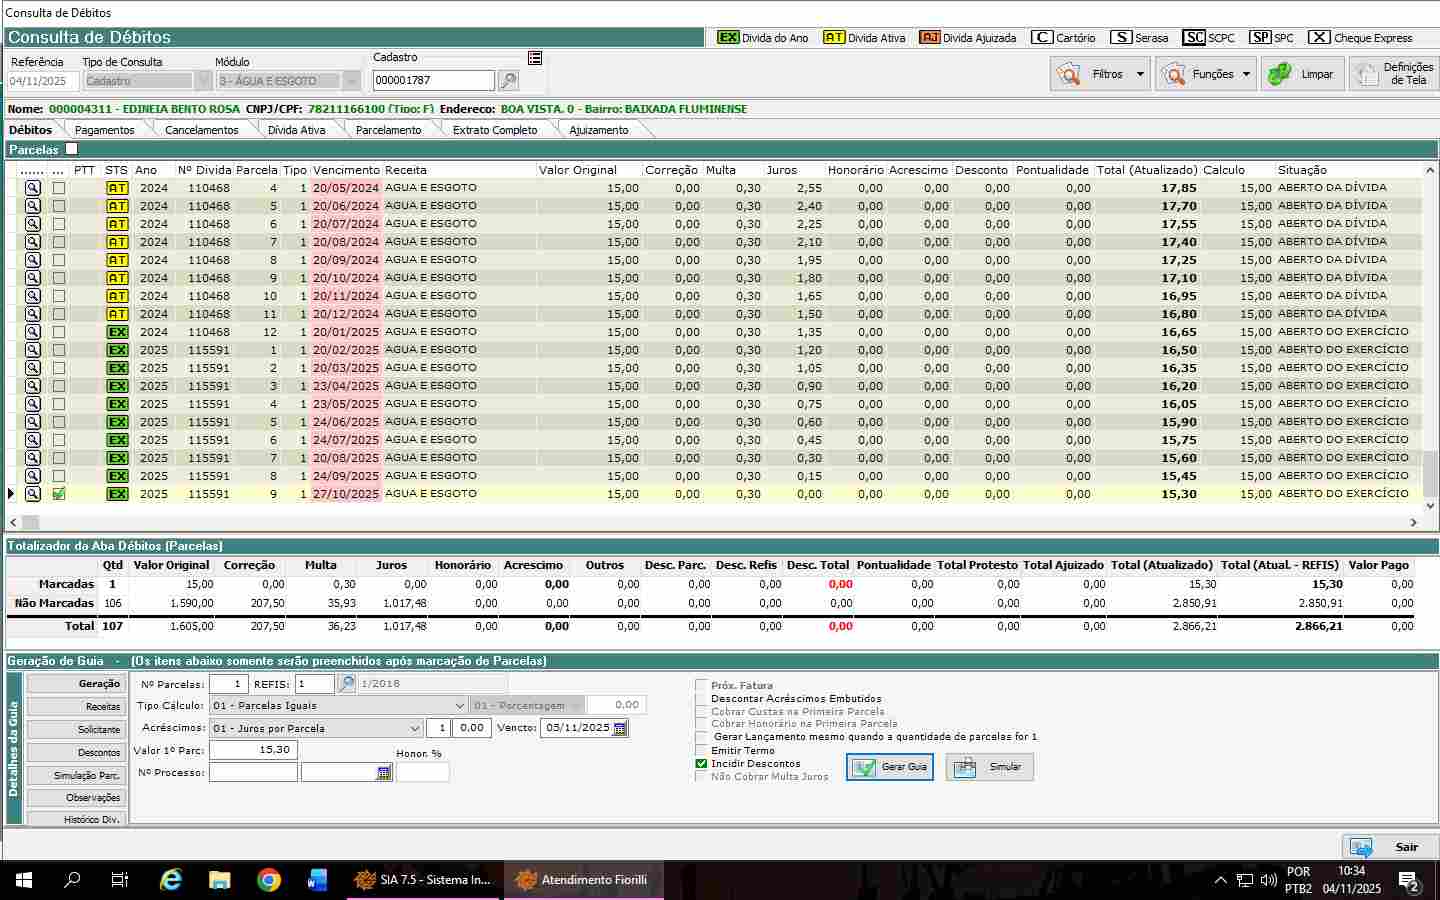The image size is (1440, 900).
Task: Open Google Chrome from the taskbar
Action: tap(268, 880)
